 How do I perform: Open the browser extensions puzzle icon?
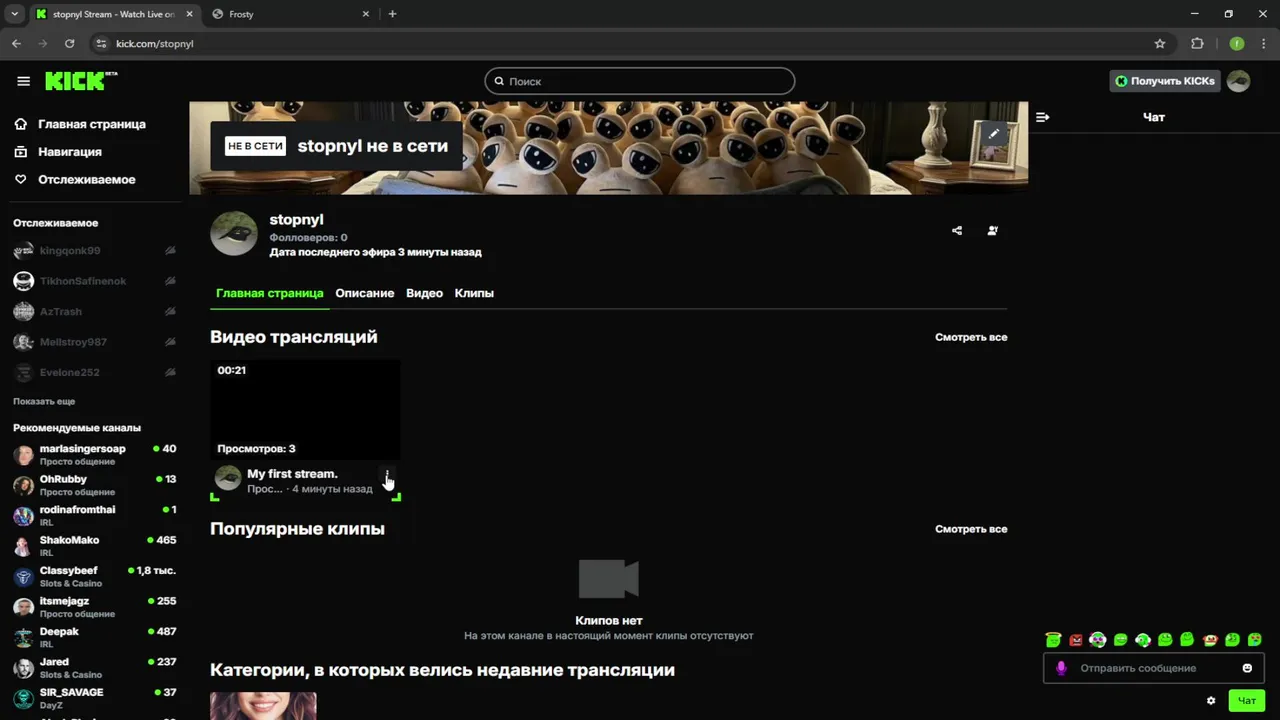[x=1197, y=43]
